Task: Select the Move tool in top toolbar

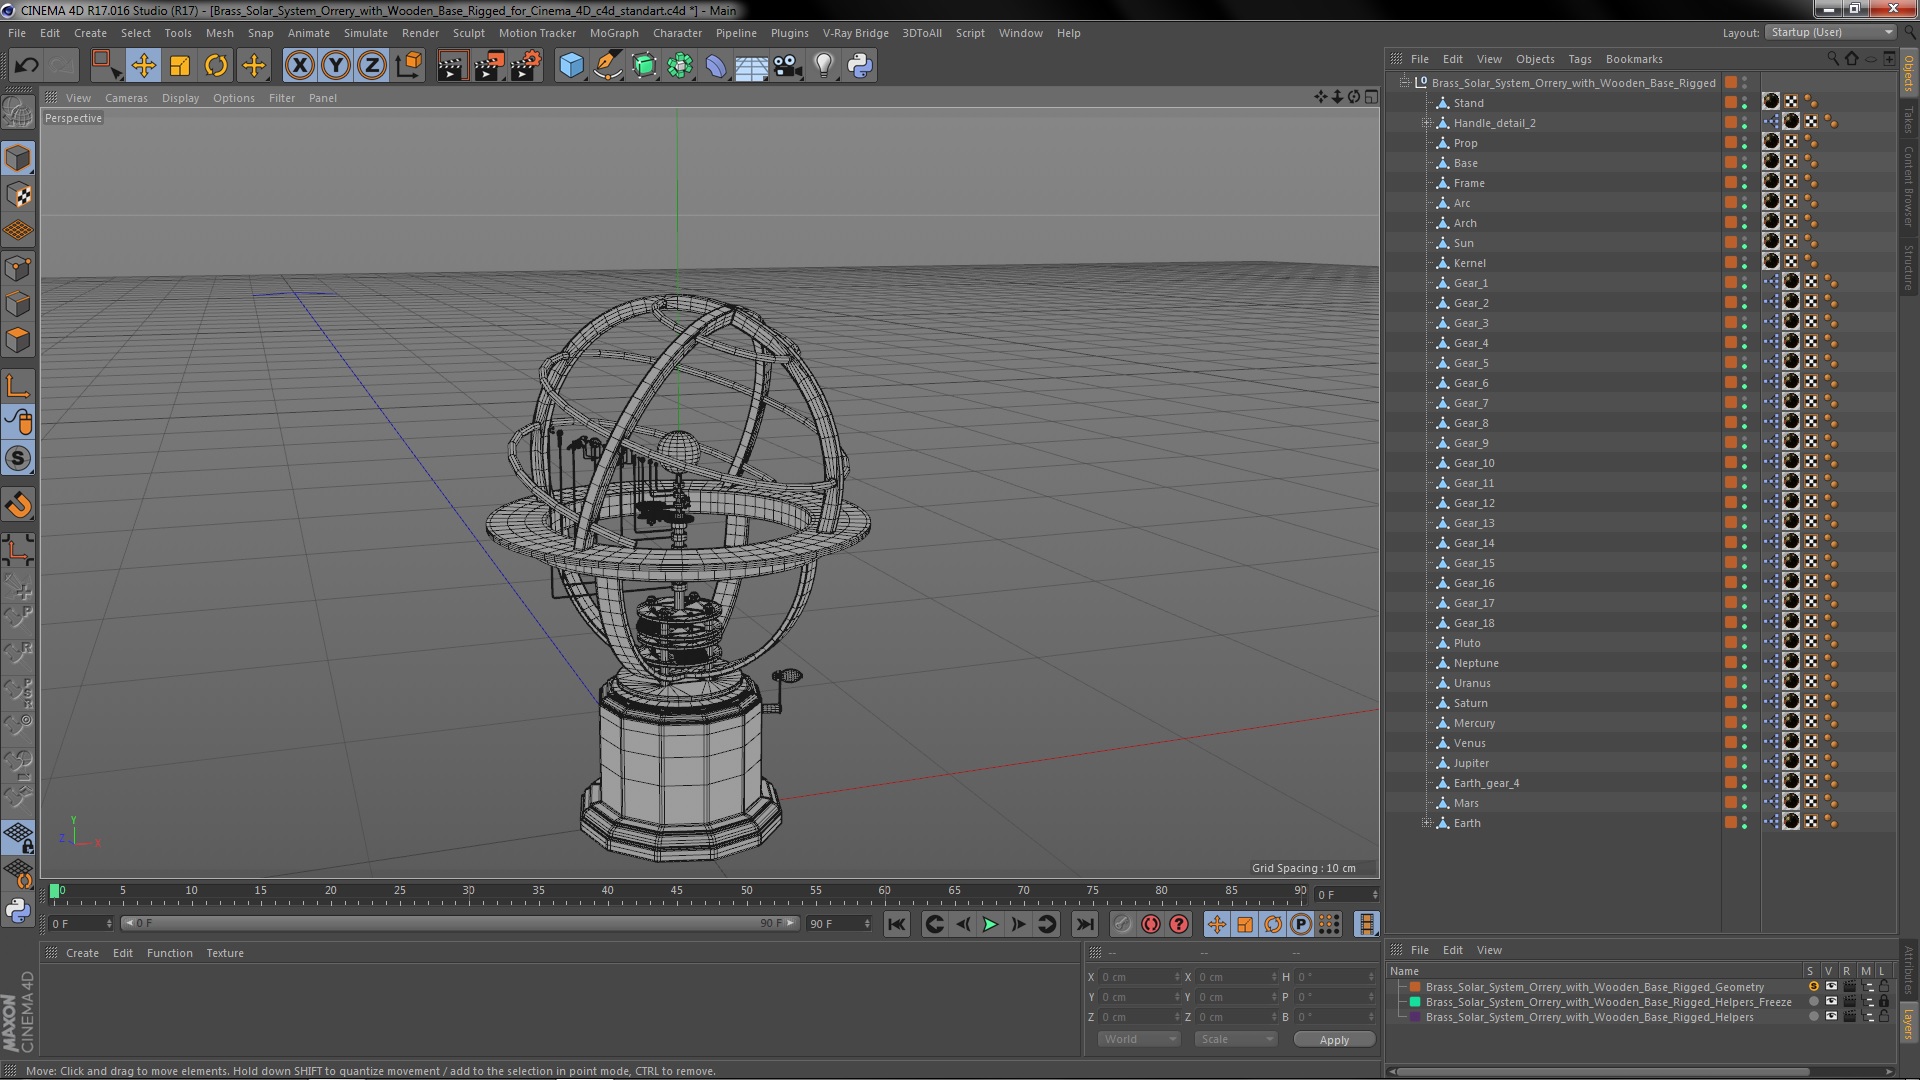Action: click(143, 66)
